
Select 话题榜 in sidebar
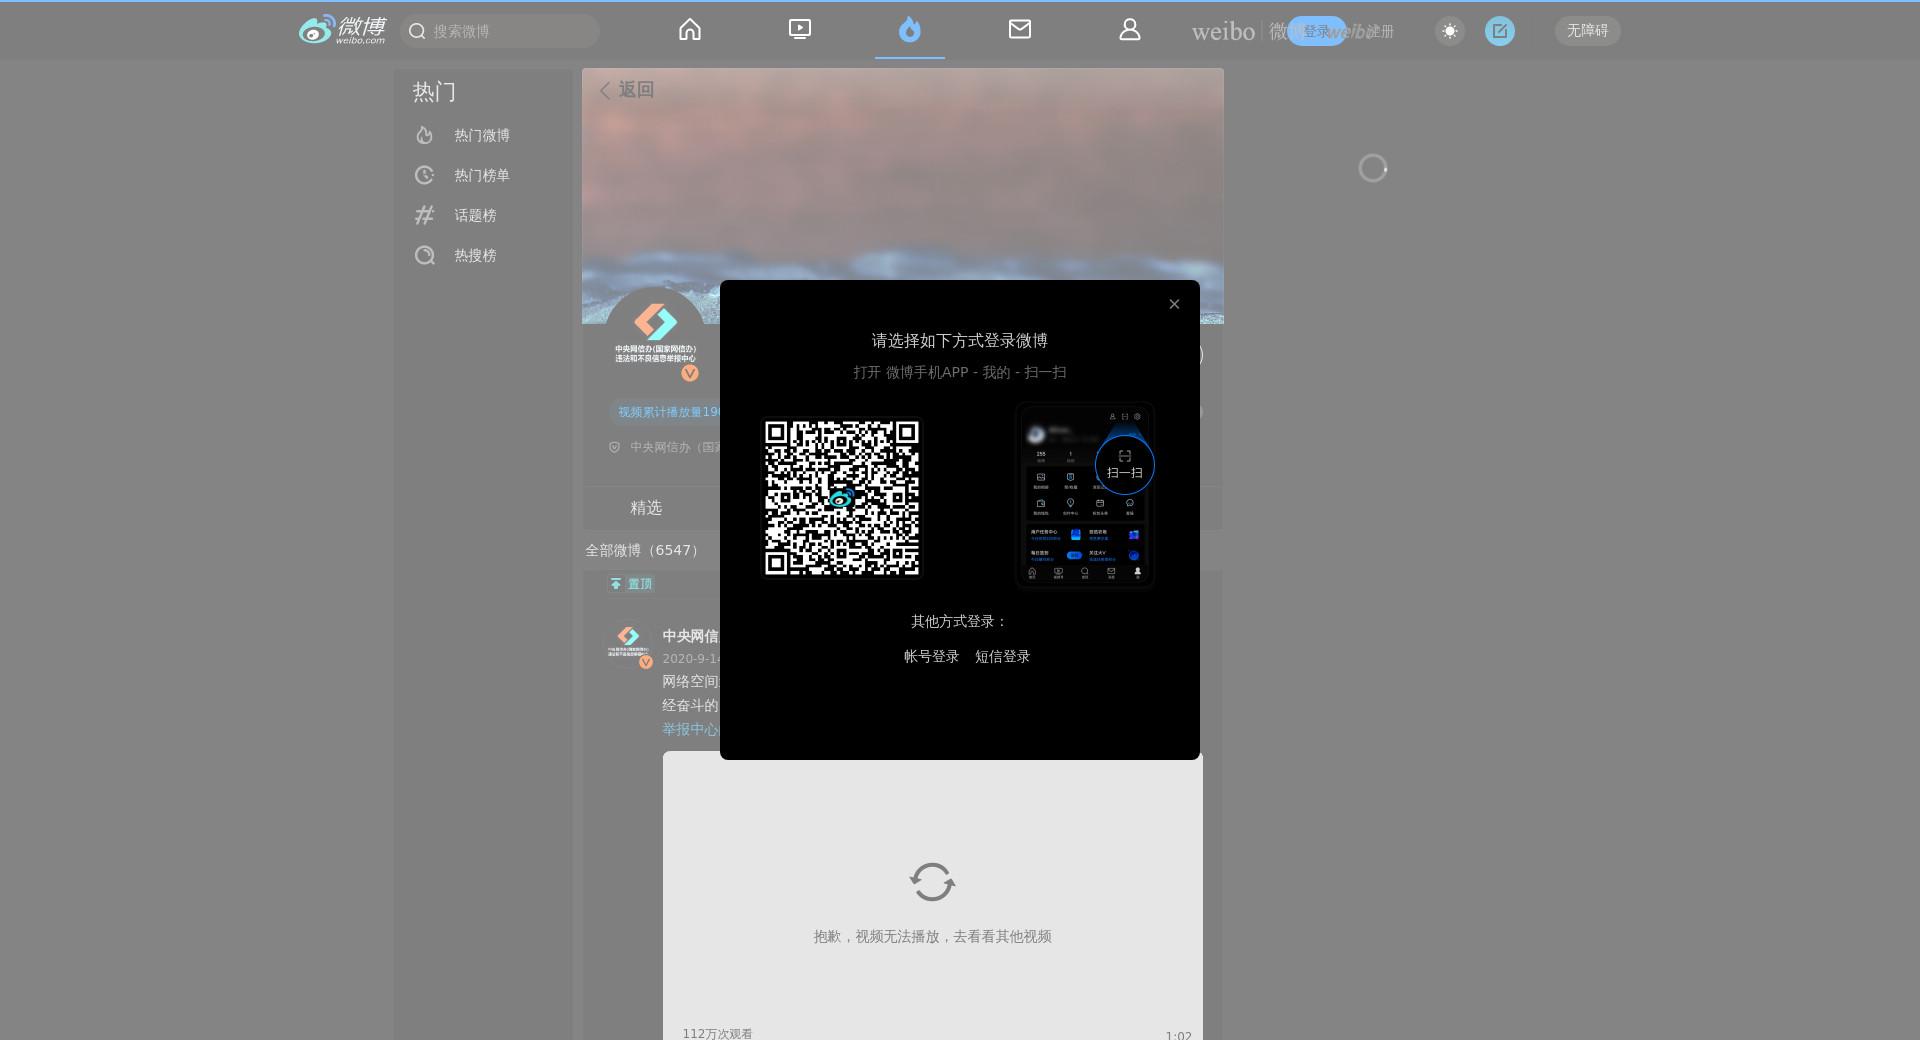coord(475,215)
